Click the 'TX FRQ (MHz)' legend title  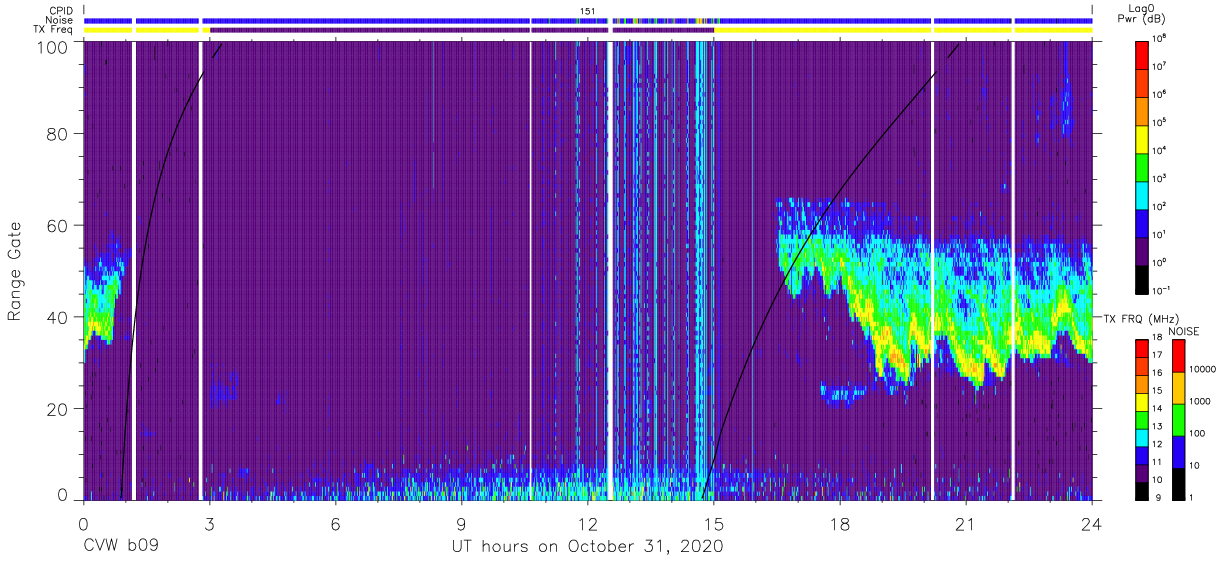tap(1143, 318)
